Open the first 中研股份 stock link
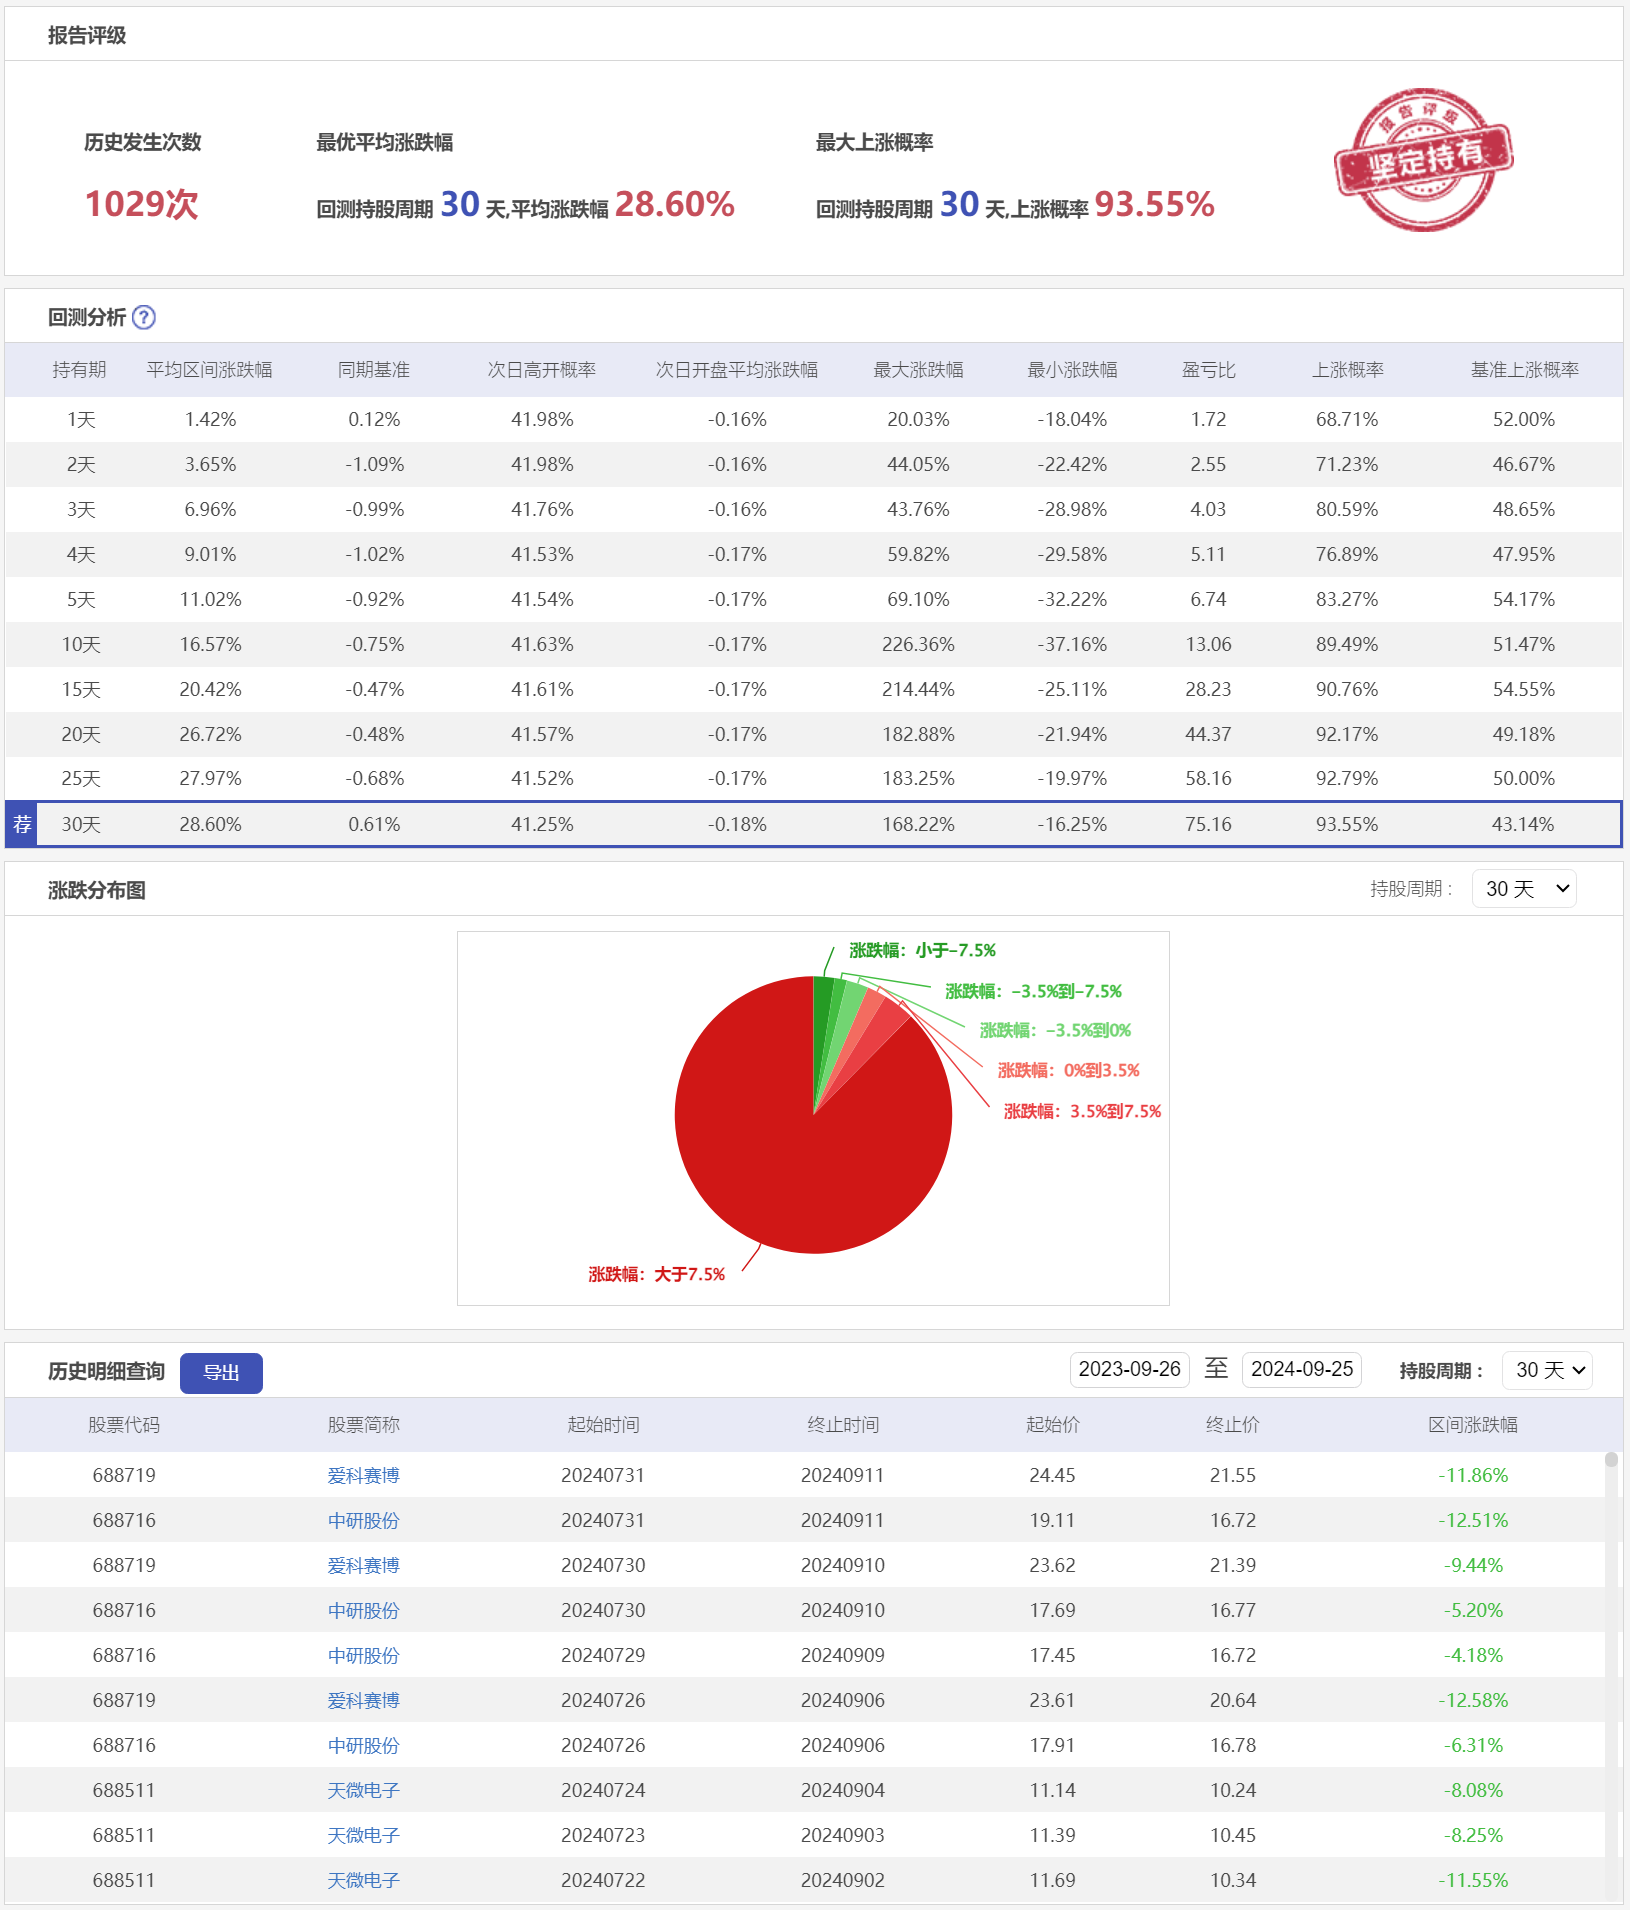Viewport: 1630px width, 1910px height. 363,1520
